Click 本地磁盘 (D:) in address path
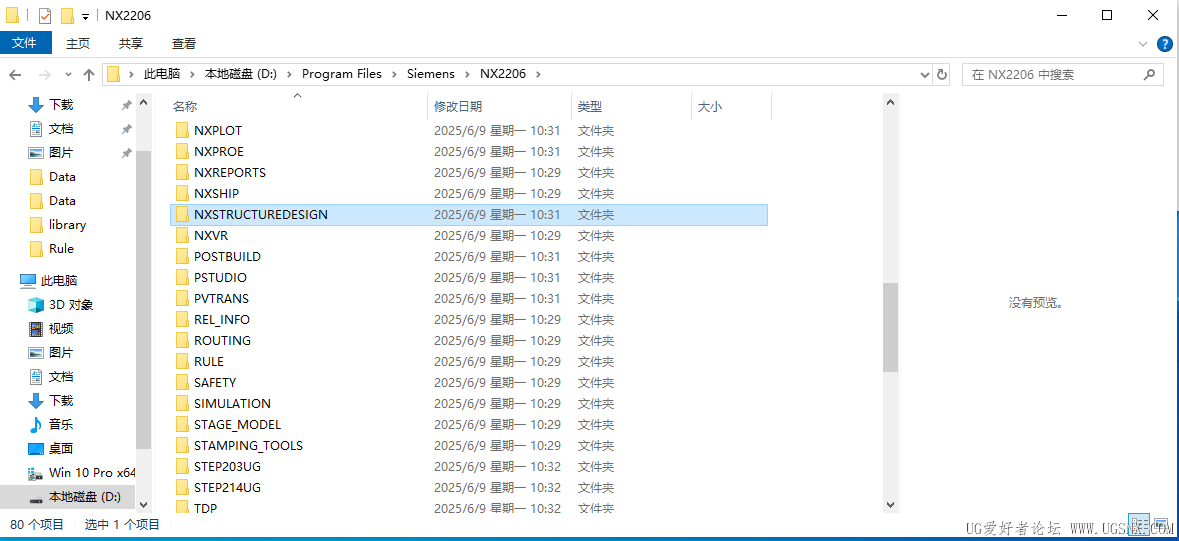 point(241,74)
